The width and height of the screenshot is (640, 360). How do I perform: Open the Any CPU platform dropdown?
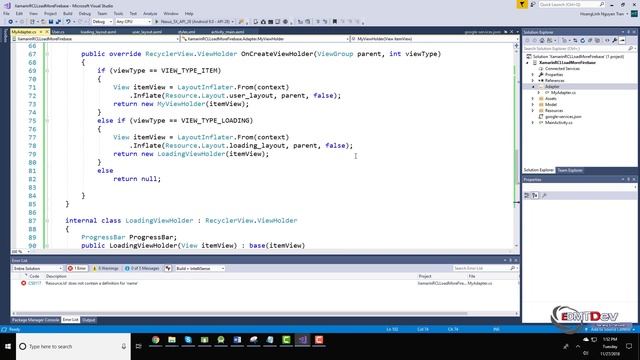tap(133, 22)
